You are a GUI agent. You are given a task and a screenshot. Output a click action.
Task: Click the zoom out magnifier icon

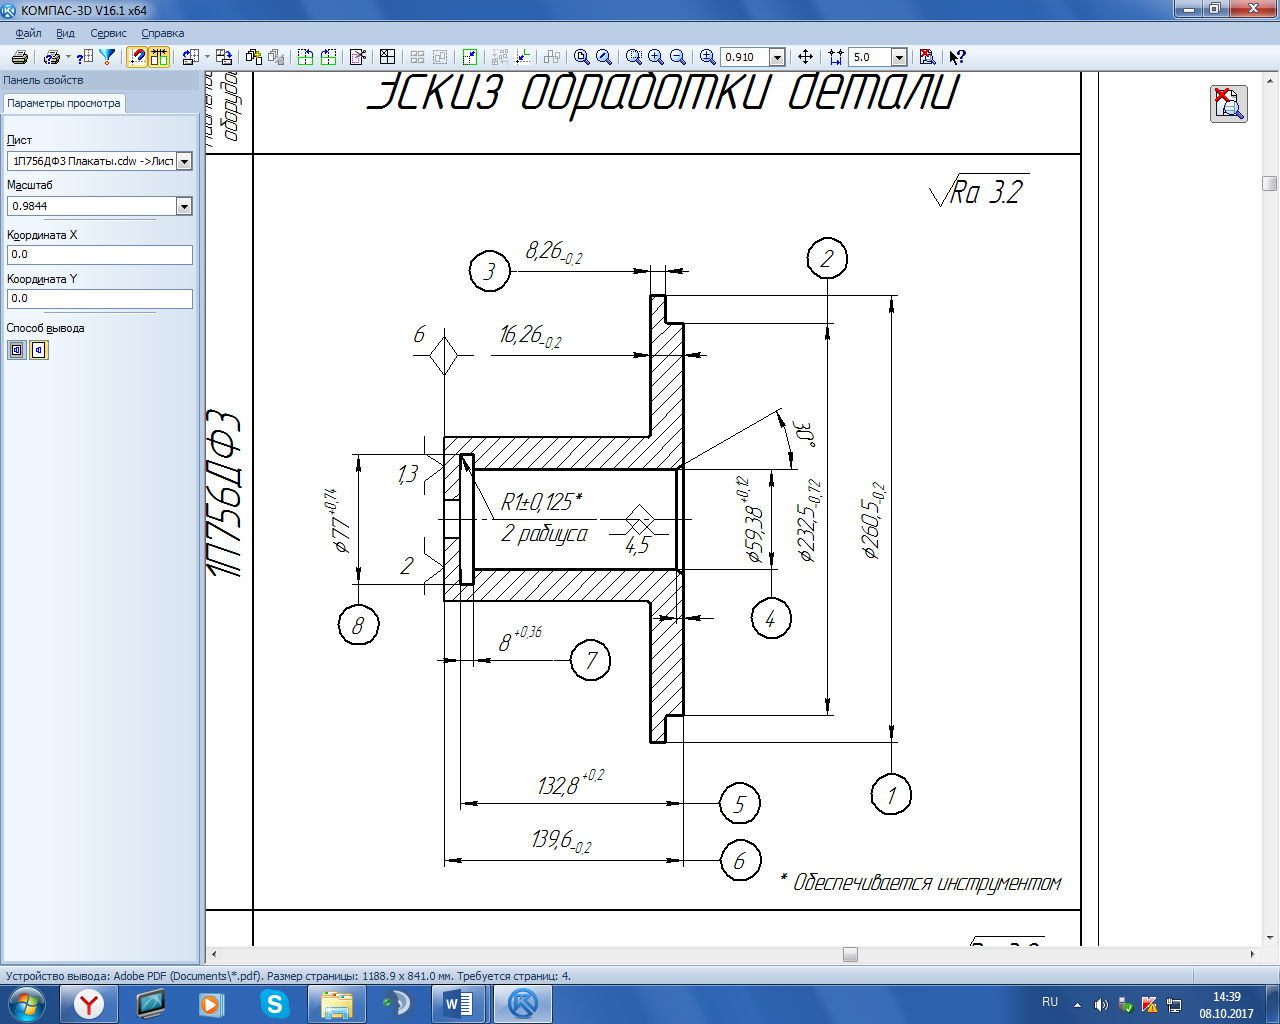pyautogui.click(x=678, y=57)
